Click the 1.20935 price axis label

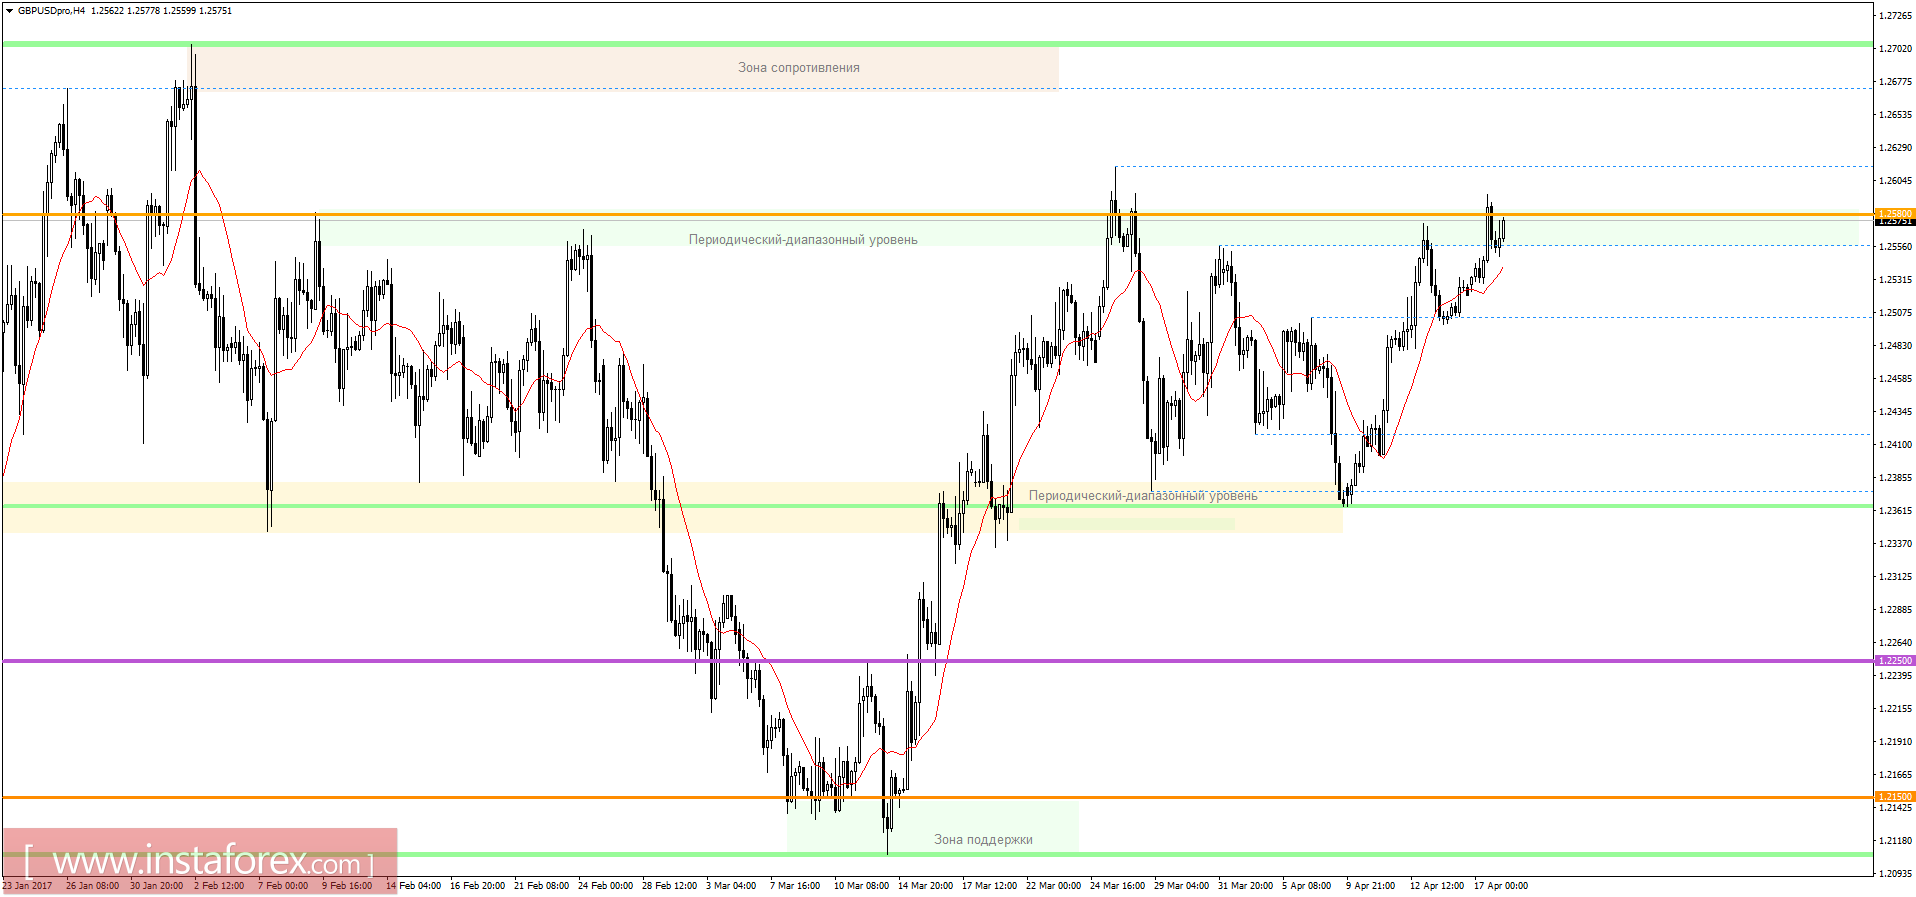pos(1895,874)
